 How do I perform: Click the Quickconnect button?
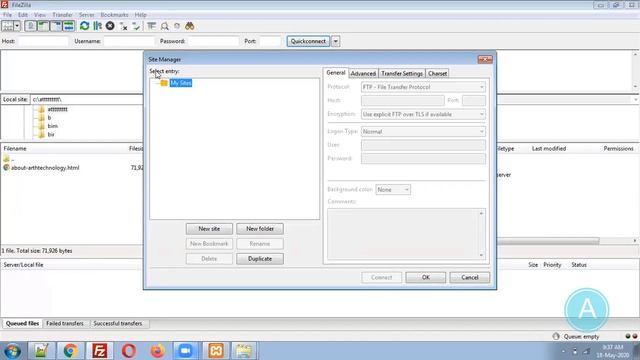click(308, 41)
